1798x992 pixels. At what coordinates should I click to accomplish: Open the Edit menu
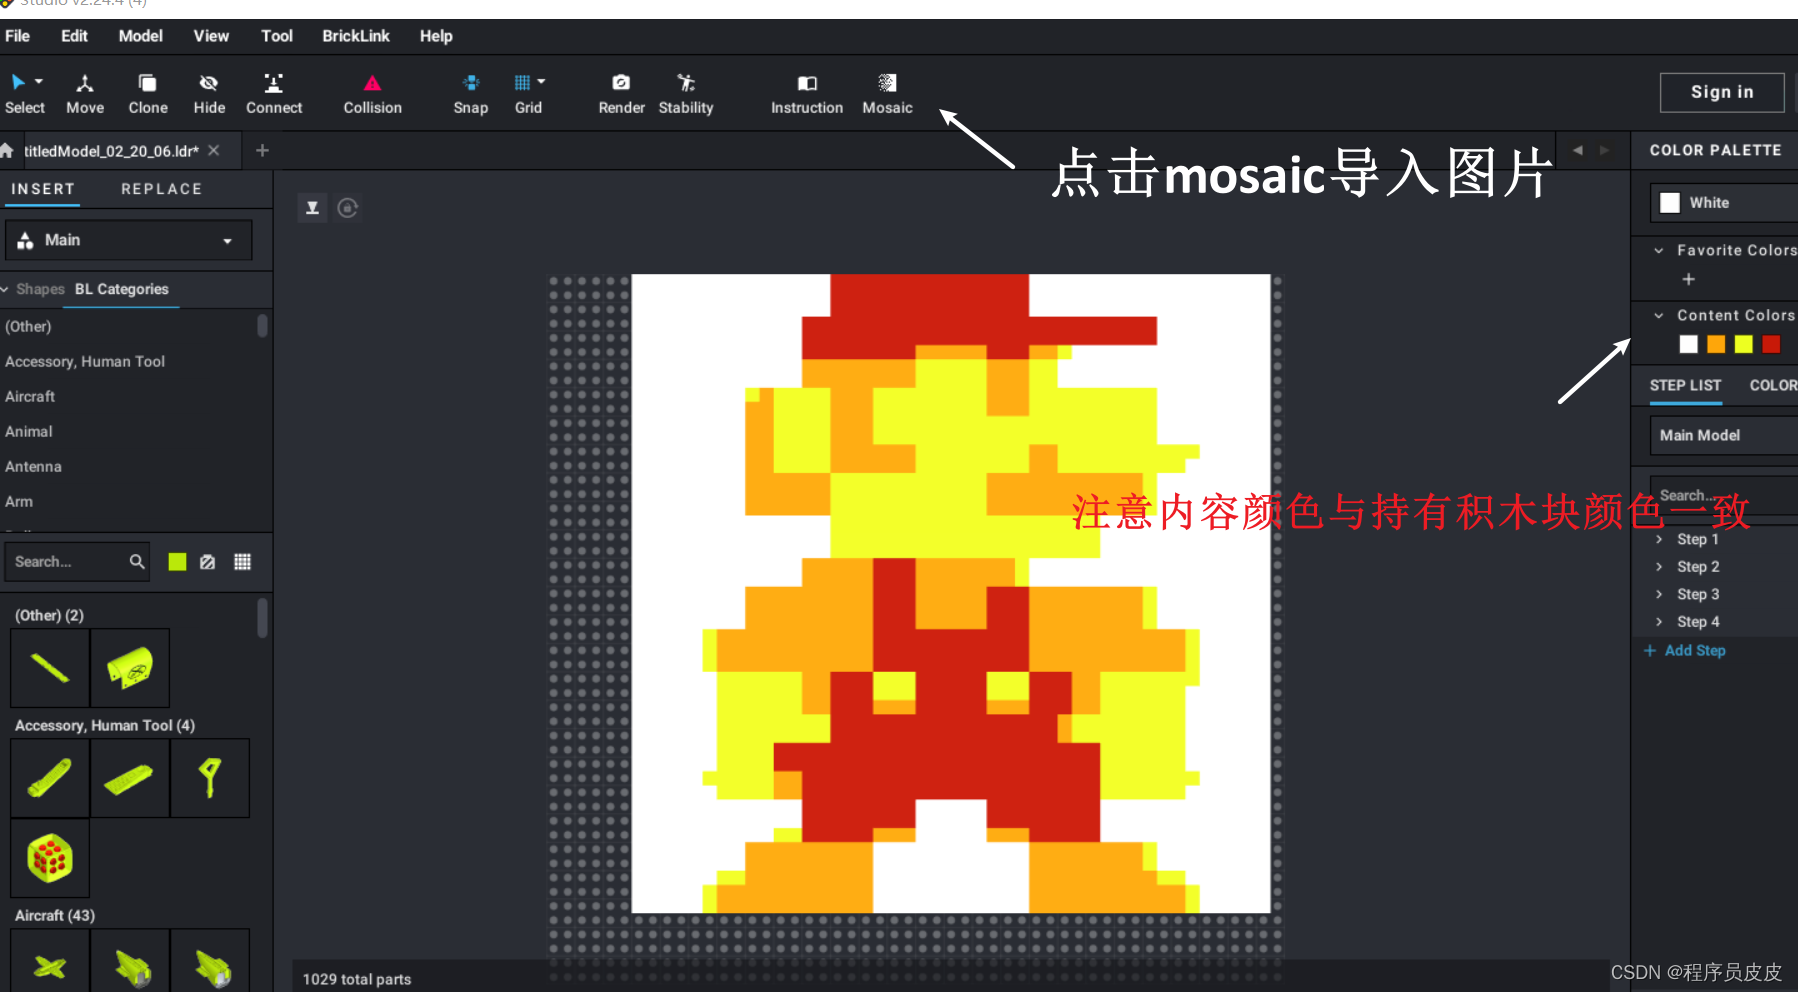(x=74, y=36)
